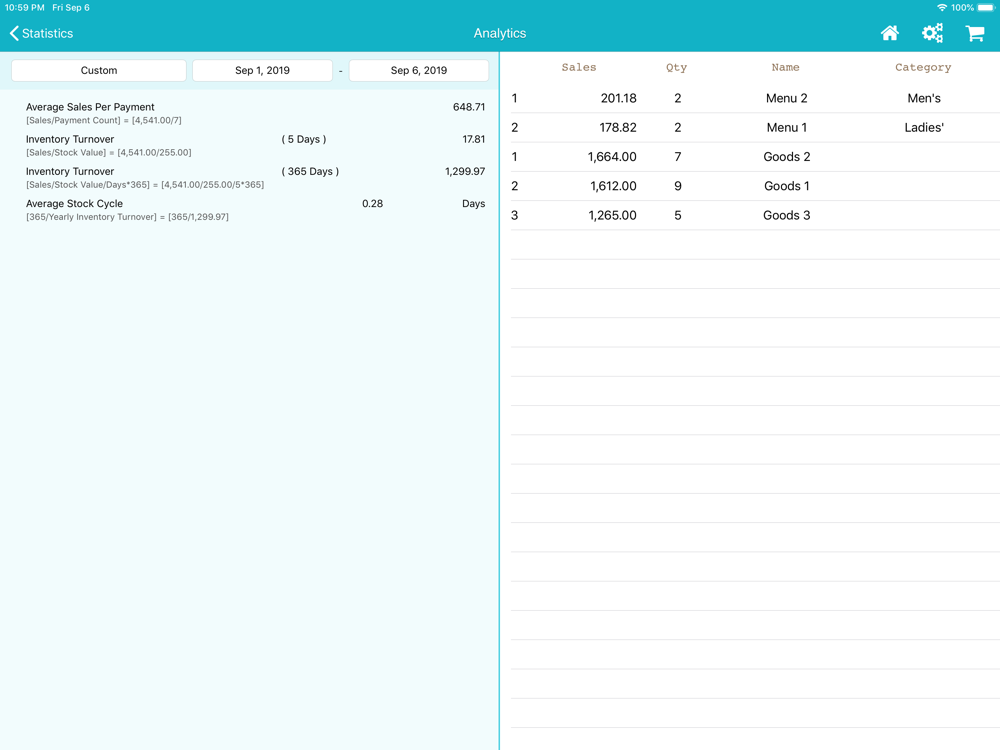Sort by Name column header
The image size is (1000, 750).
click(785, 68)
